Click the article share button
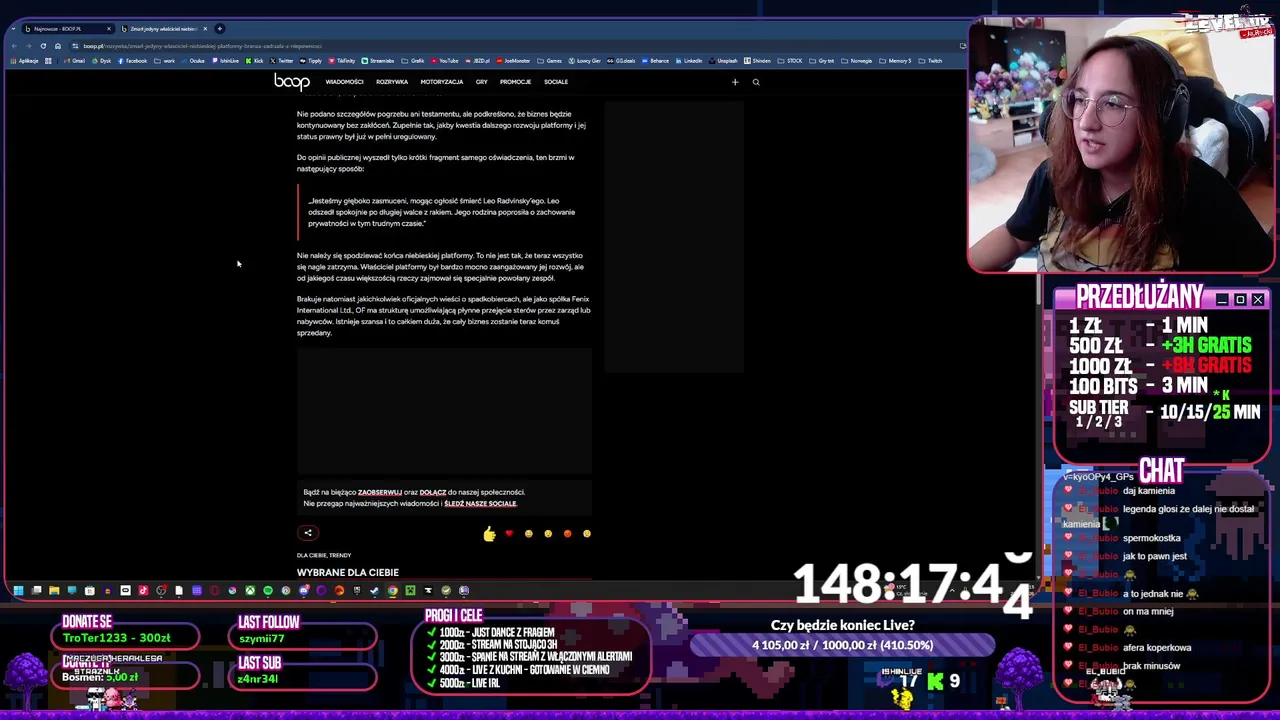Viewport: 1280px width, 720px height. coord(308,533)
